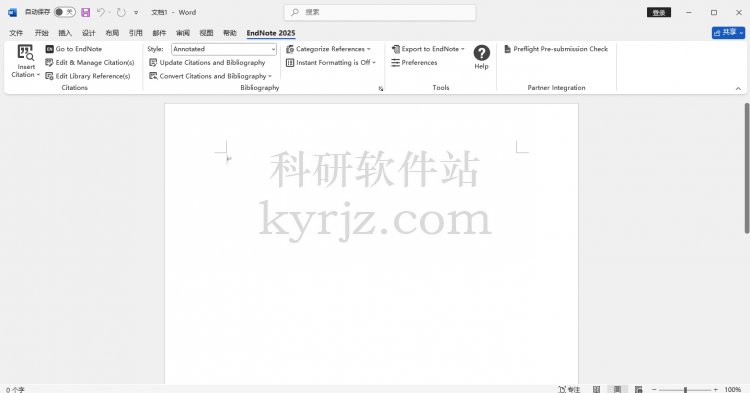Switch to Web Layout view

639,390
